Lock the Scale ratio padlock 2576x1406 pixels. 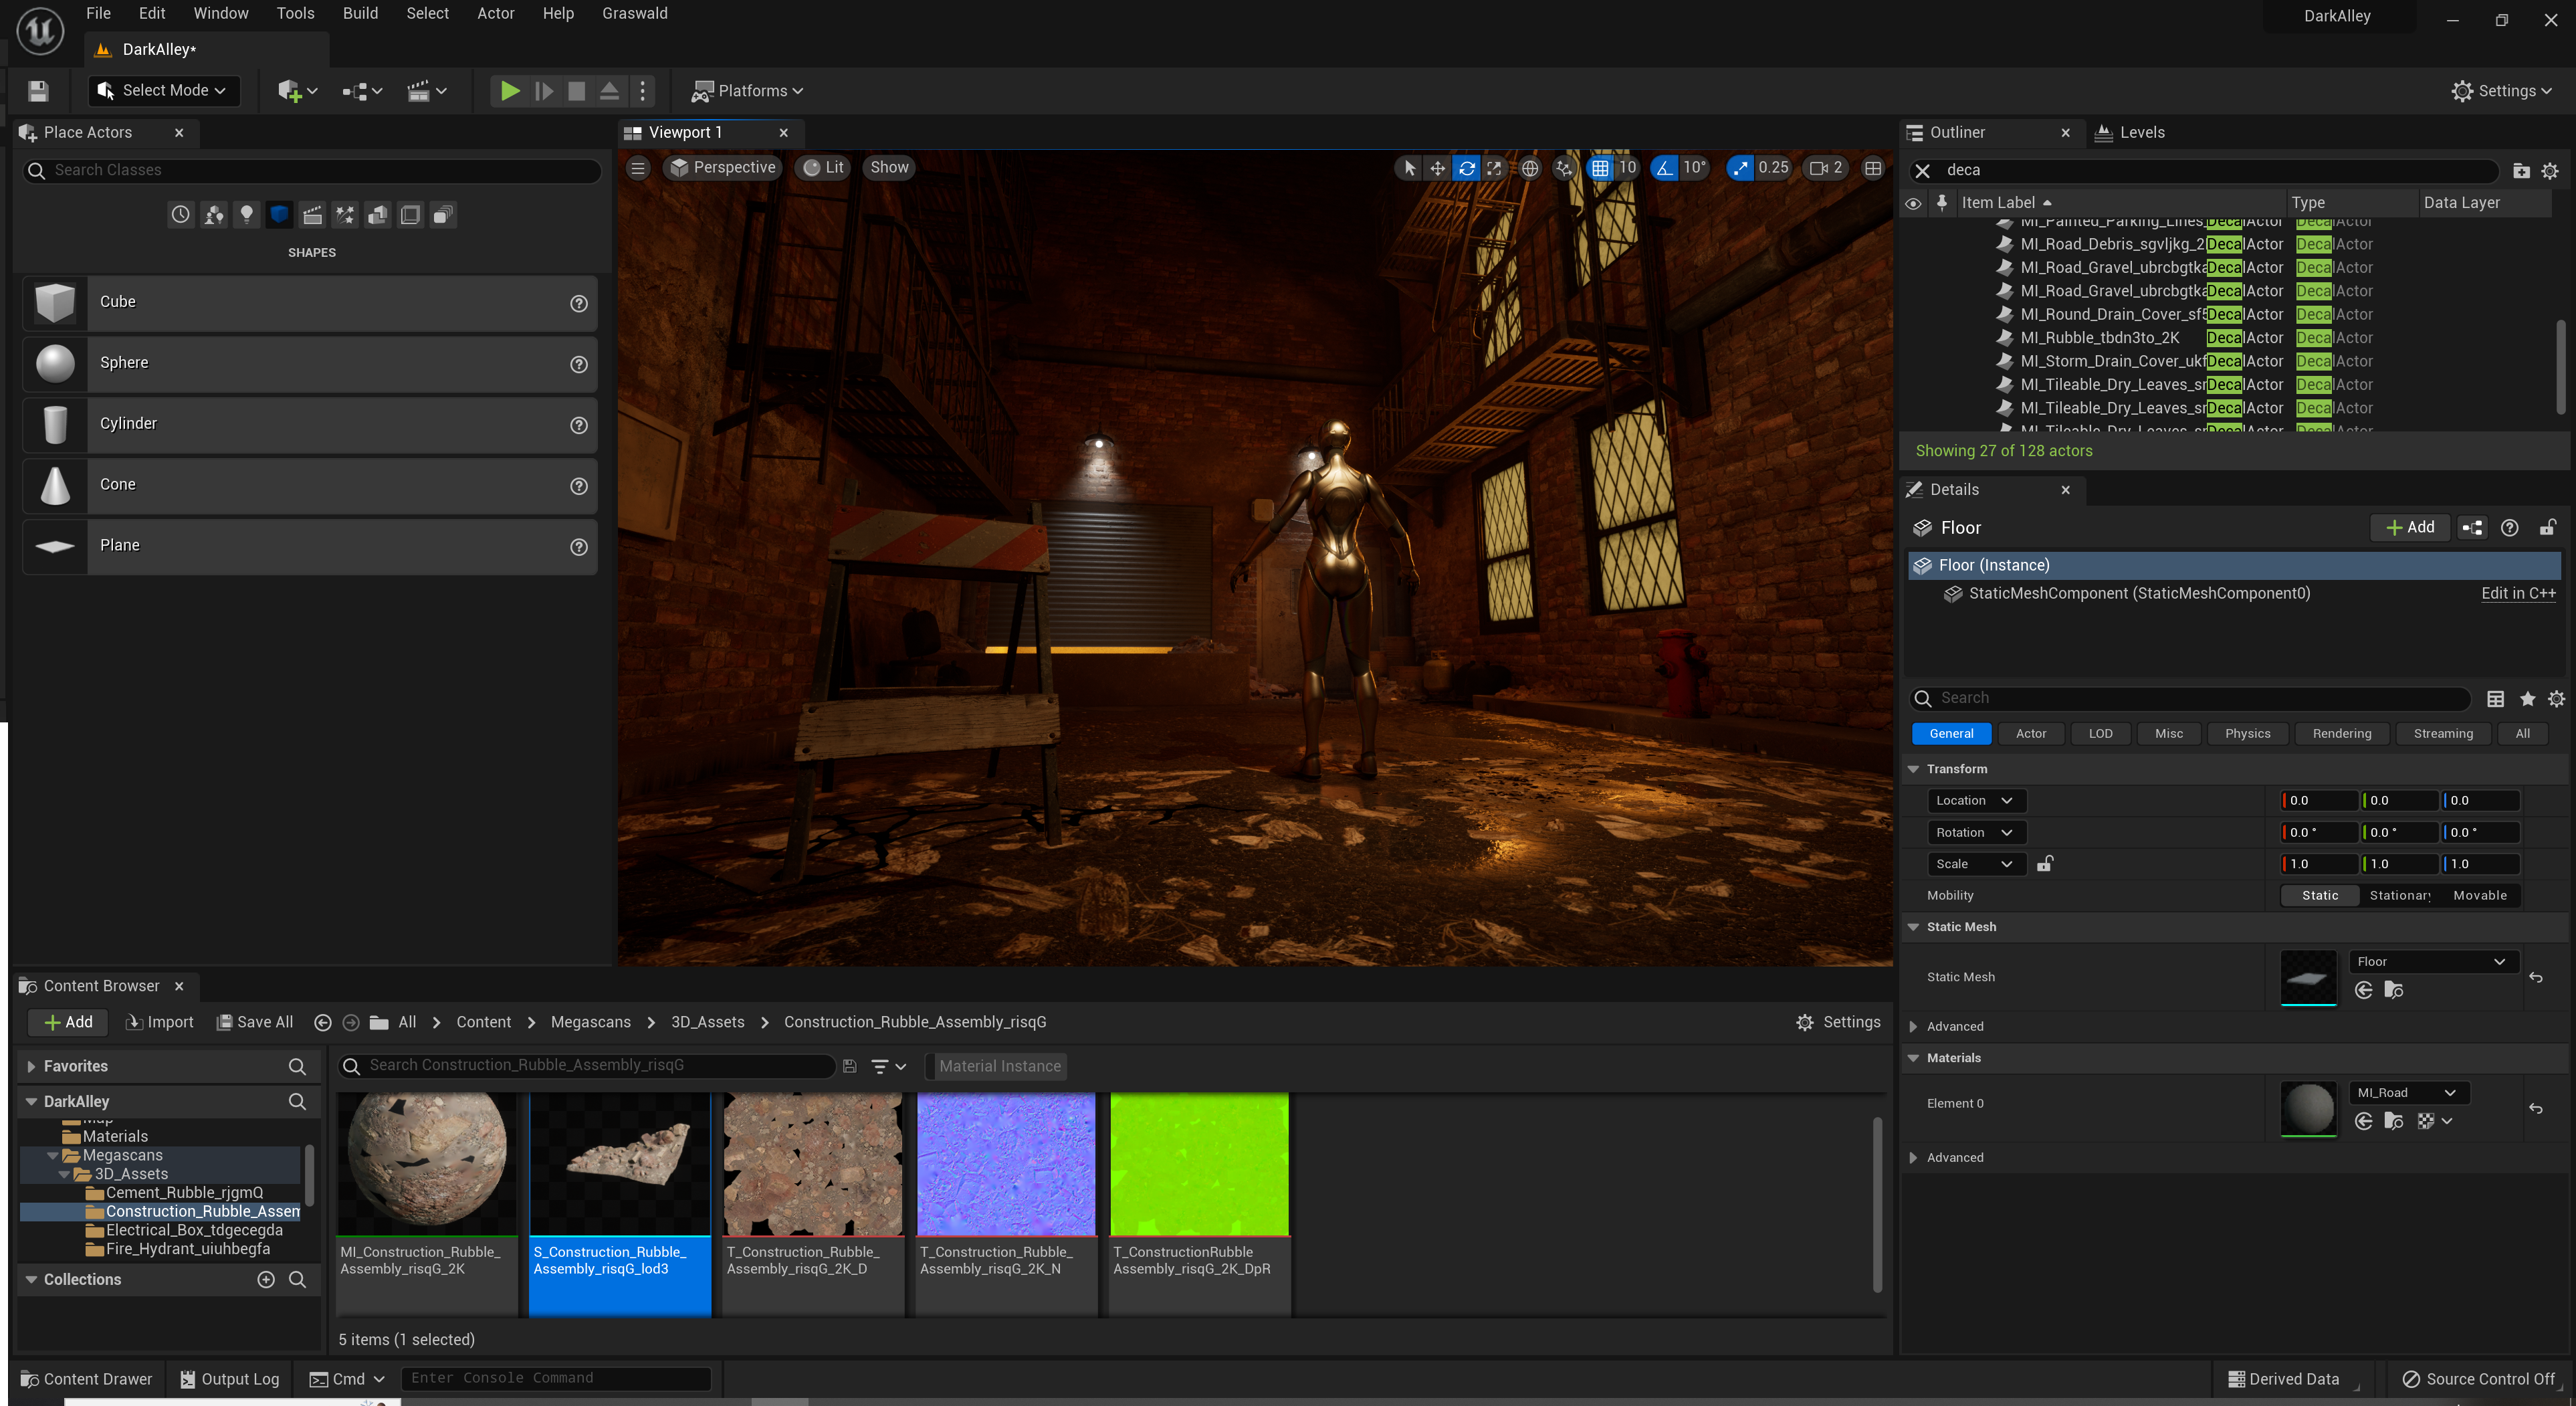point(2045,863)
